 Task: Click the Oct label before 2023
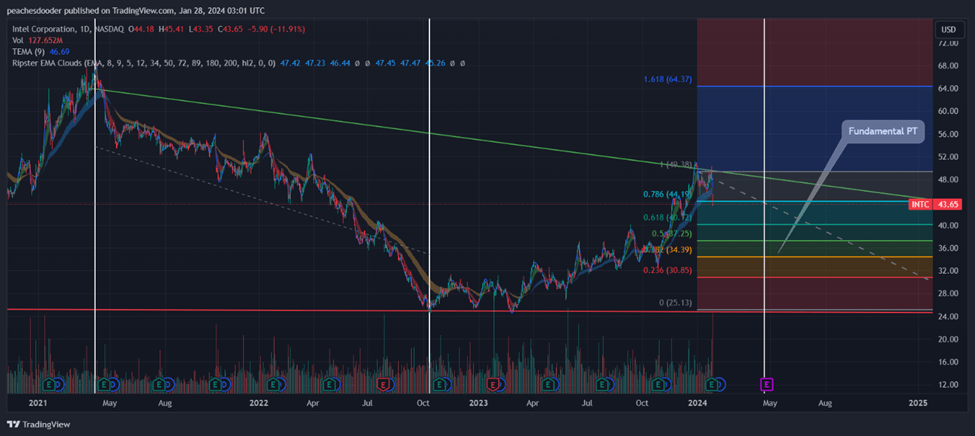coord(423,403)
